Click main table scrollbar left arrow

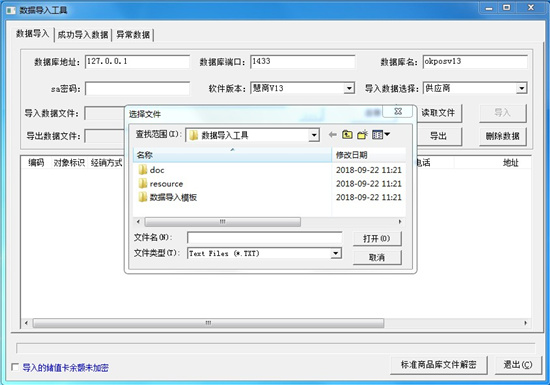coord(26,323)
